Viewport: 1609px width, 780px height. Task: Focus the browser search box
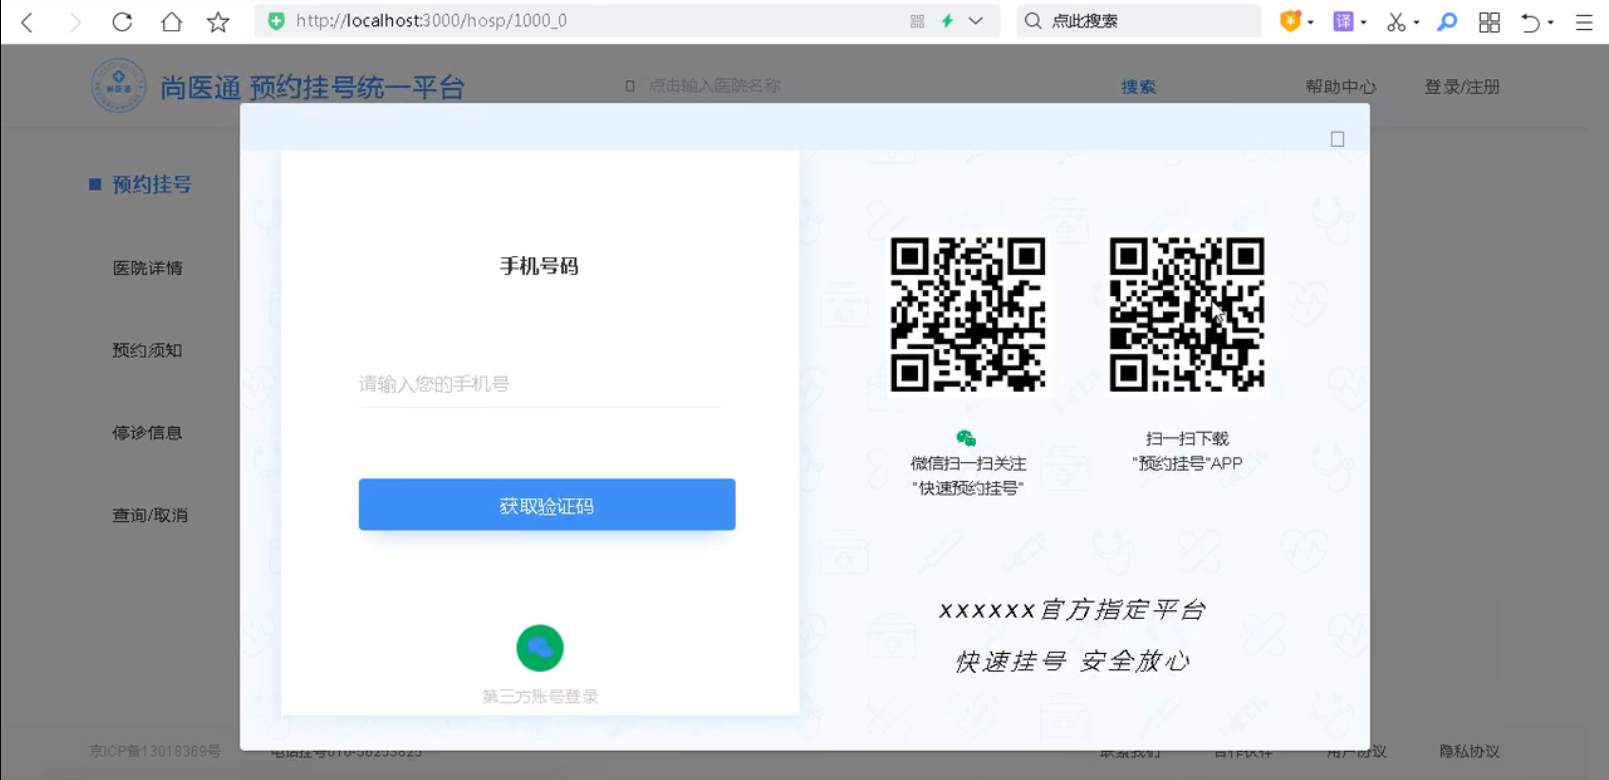(1139, 21)
